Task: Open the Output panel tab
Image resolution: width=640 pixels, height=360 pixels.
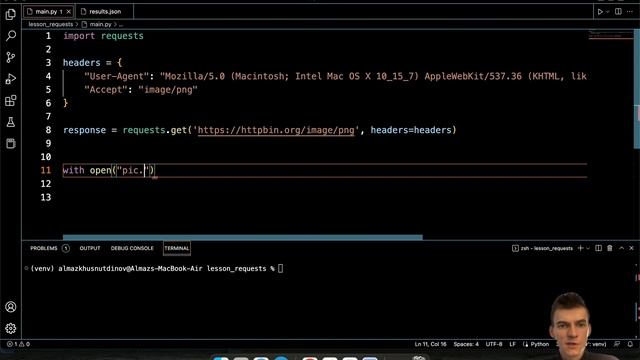Action: (90, 248)
